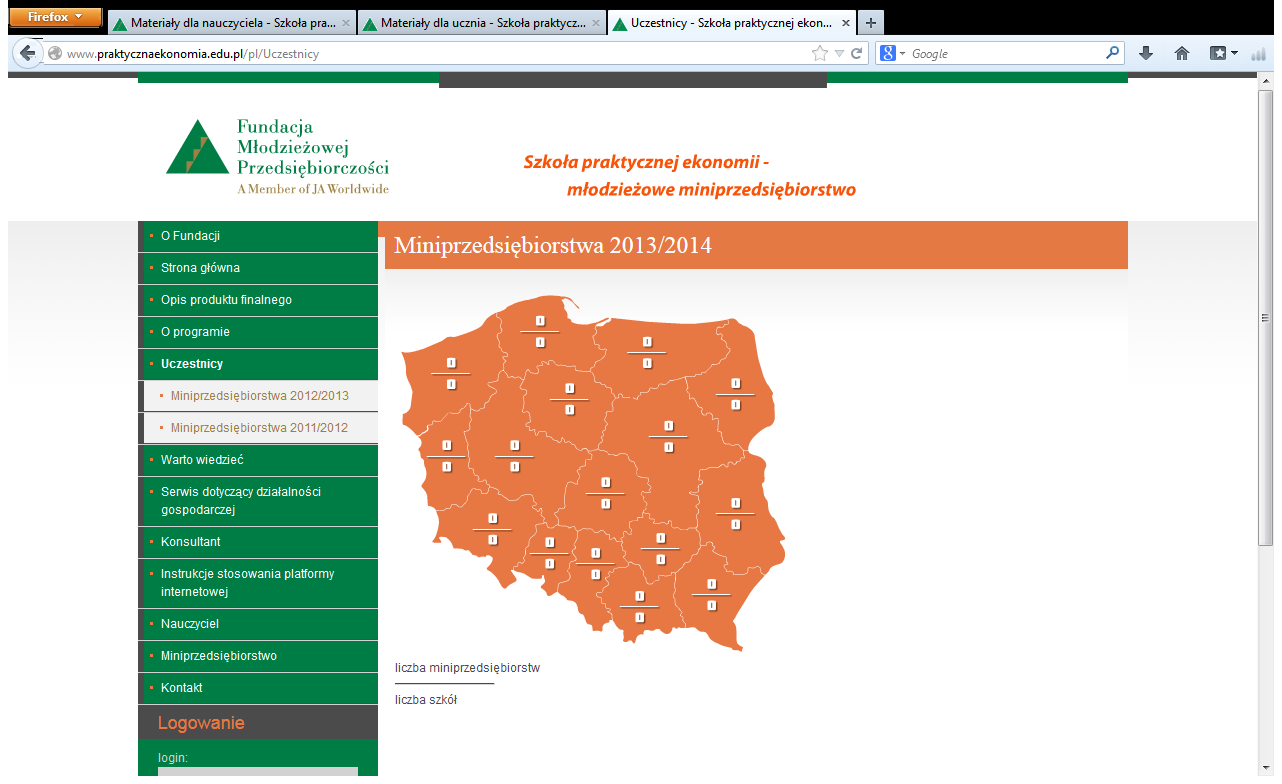1282x784 pixels.
Task: Switch to Materiały dla ucznia tab
Action: [481, 22]
